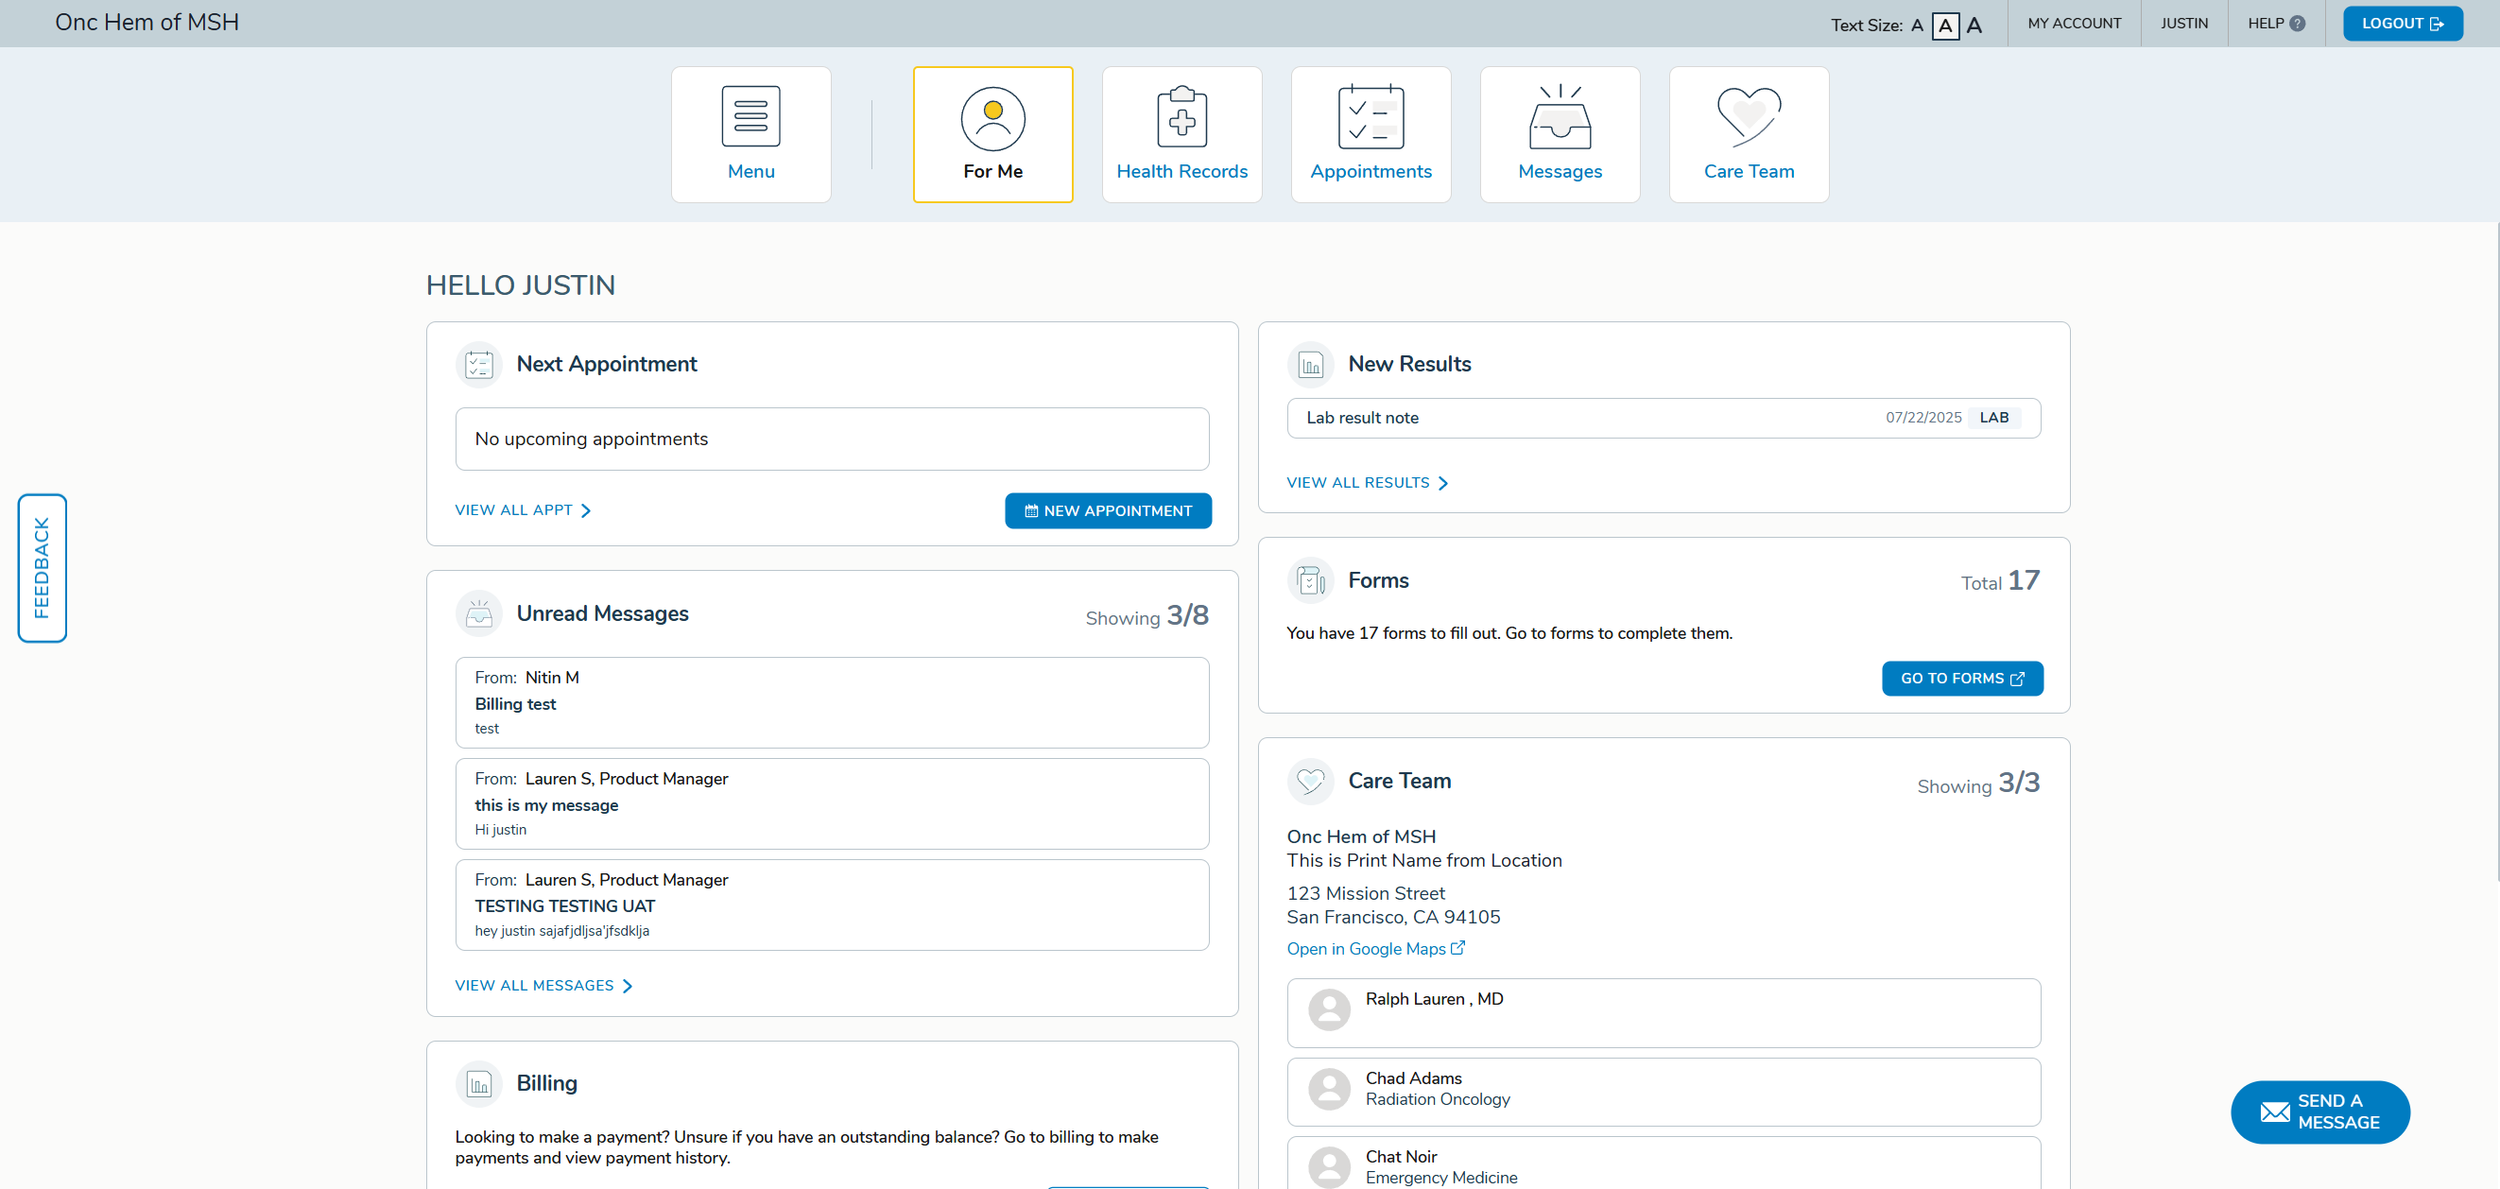Click the Justin top bar item
Screen dimensions: 2500x1189
click(2184, 23)
